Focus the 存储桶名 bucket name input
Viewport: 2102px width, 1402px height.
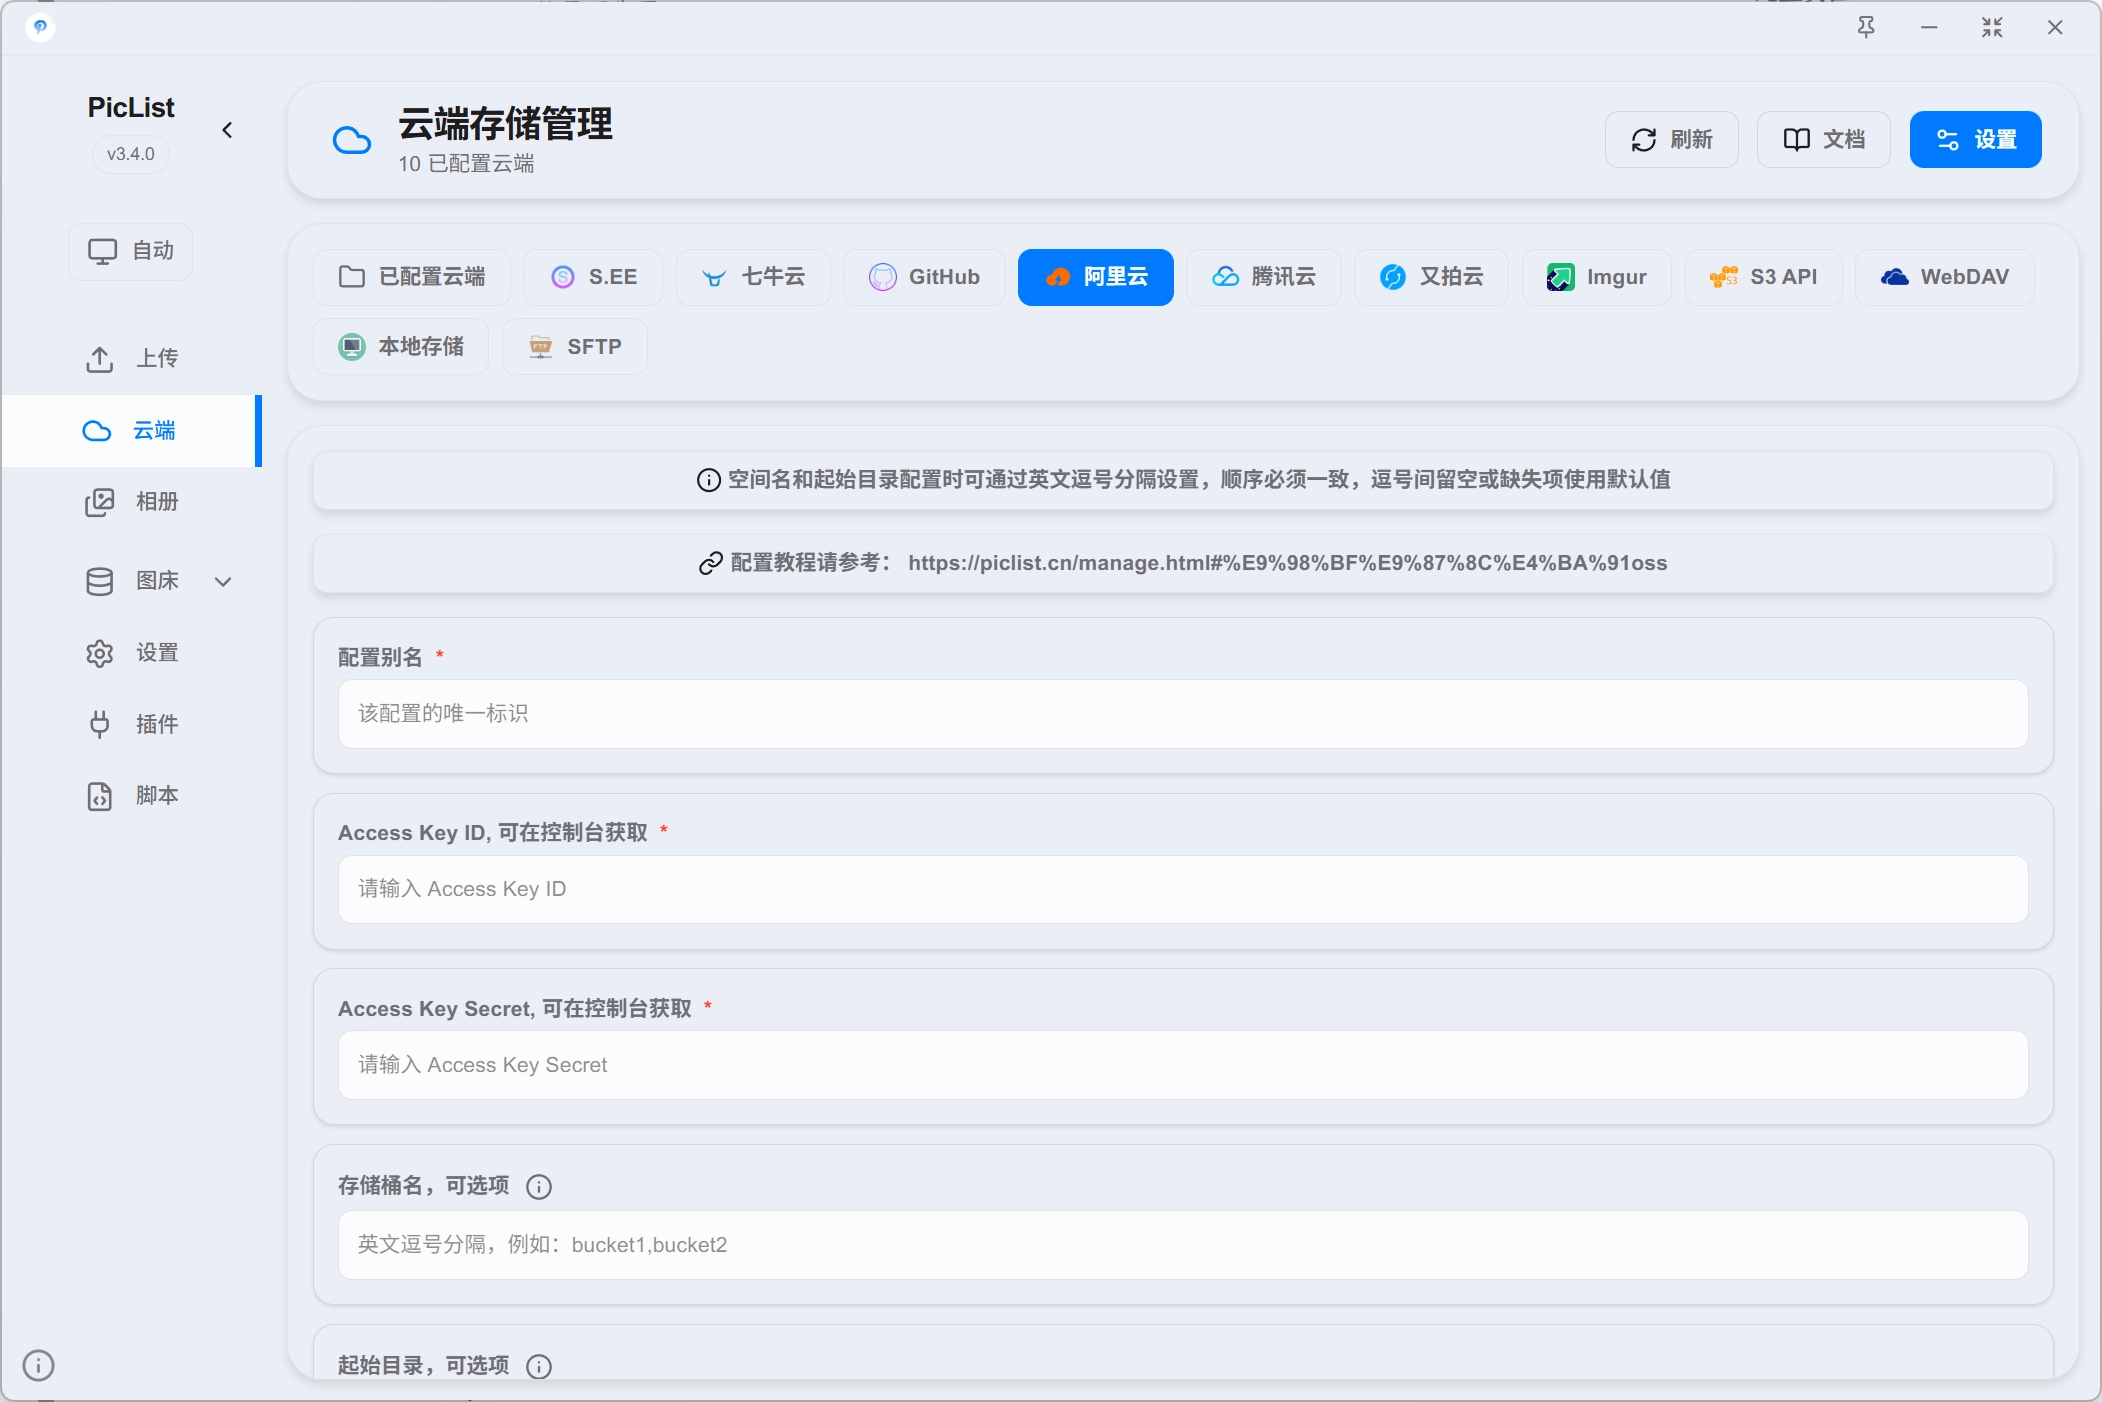tap(1183, 1245)
